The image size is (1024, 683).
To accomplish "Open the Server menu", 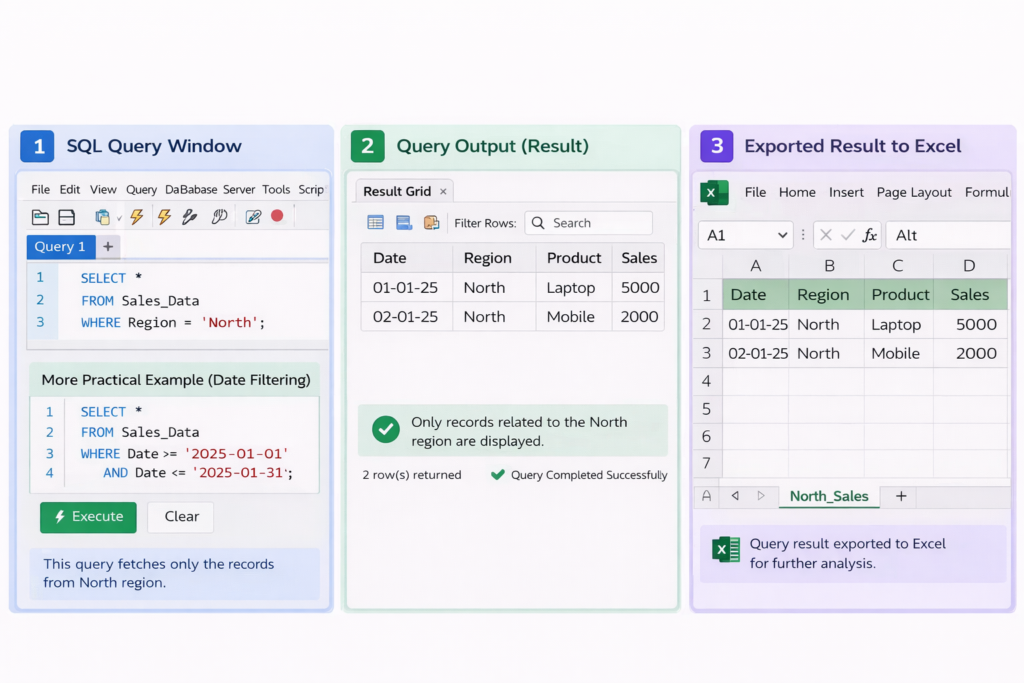I will pyautogui.click(x=239, y=189).
